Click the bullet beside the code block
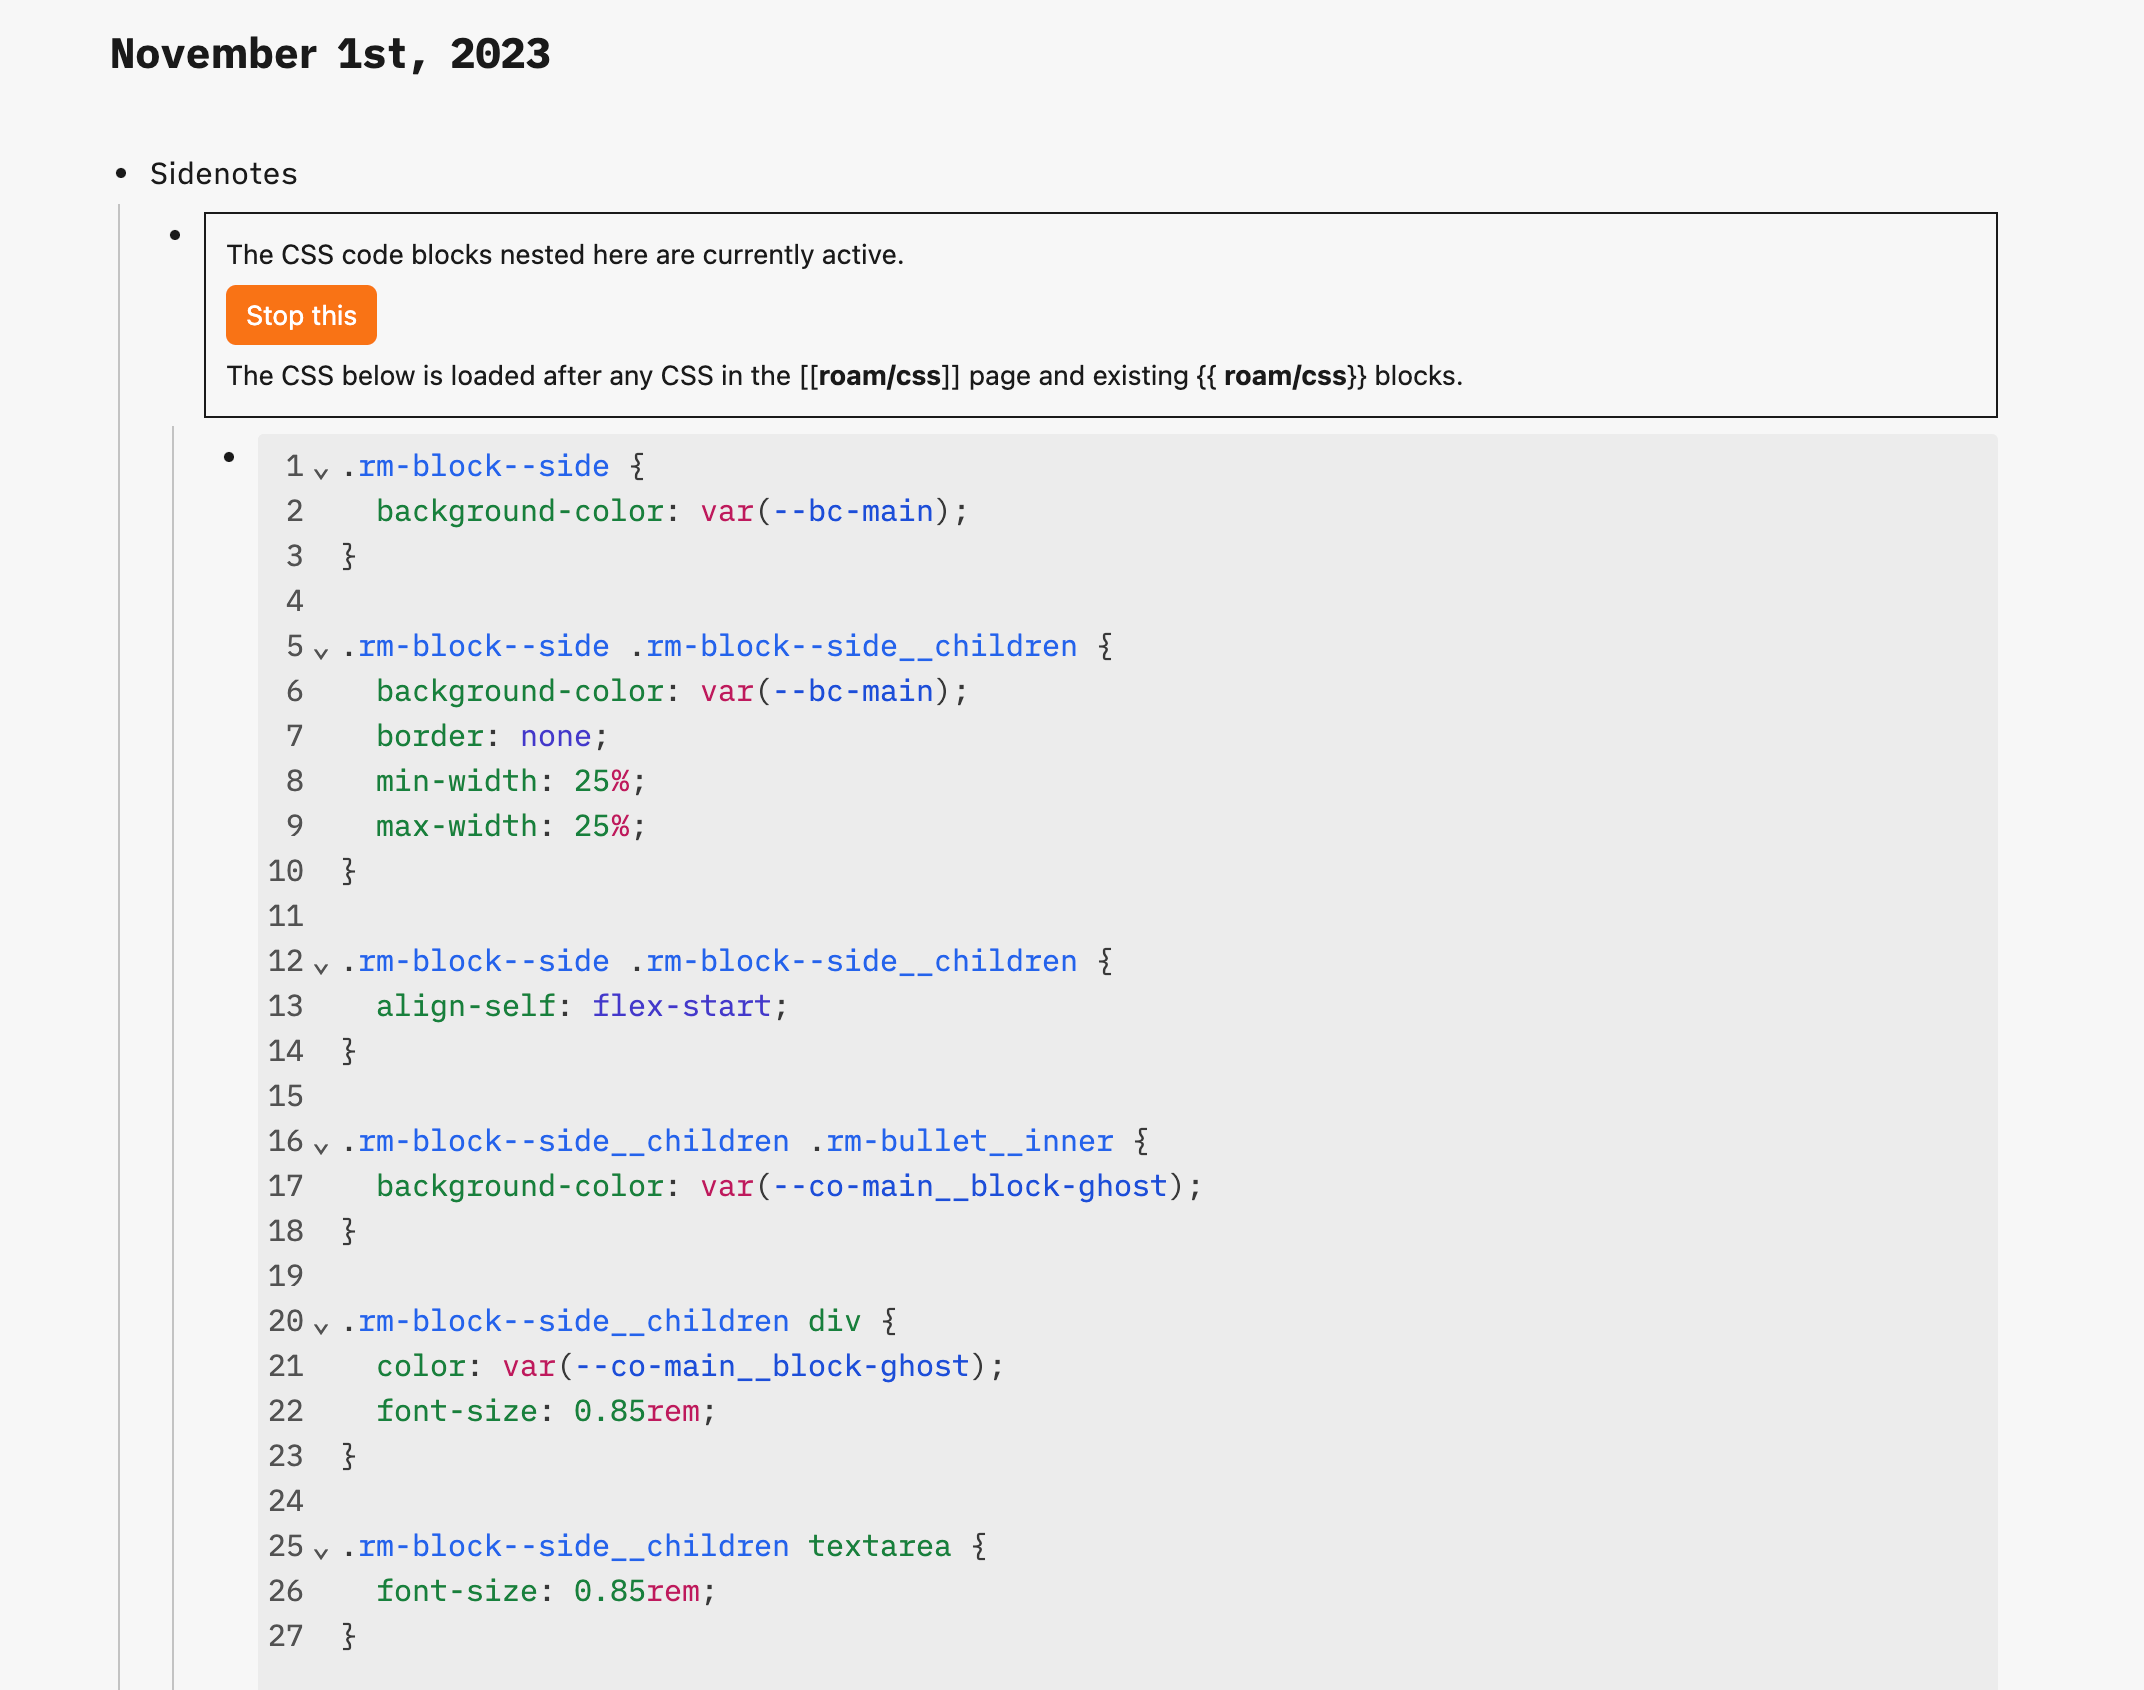Screen dimensions: 2144x1690 [229, 457]
